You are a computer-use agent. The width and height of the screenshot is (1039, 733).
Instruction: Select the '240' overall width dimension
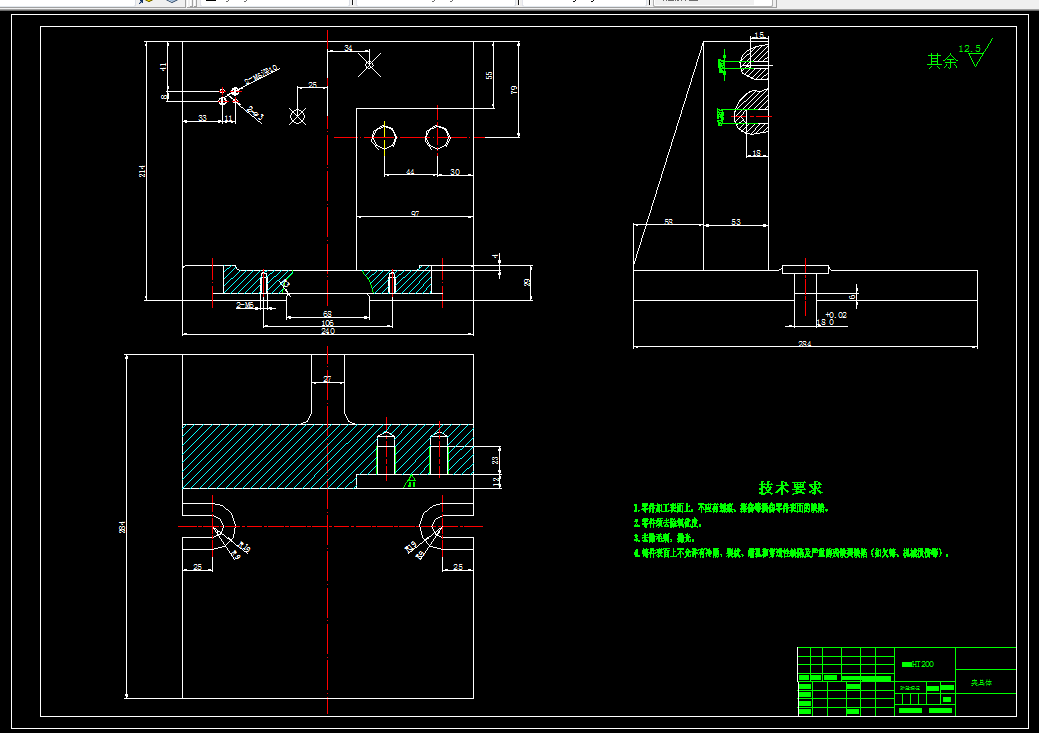tap(328, 331)
